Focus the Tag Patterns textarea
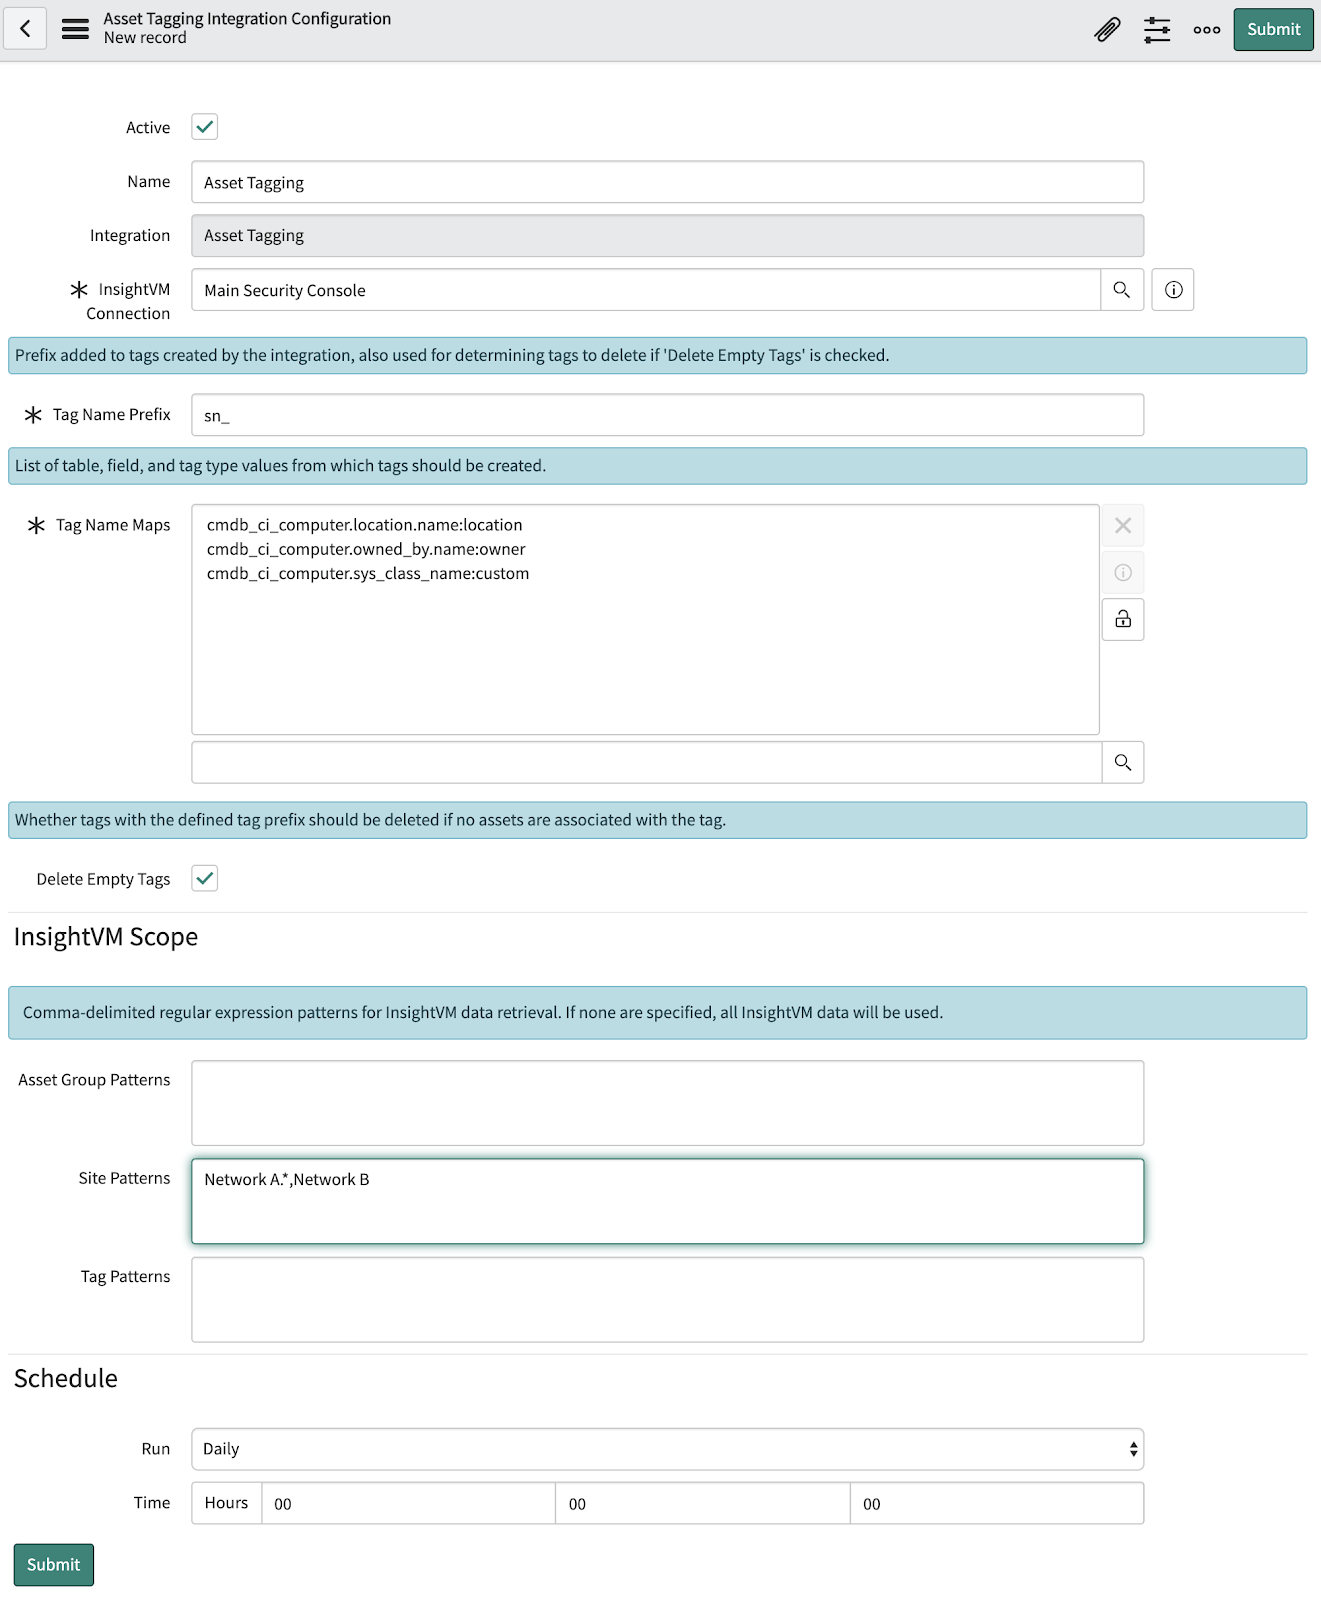This screenshot has height=1600, width=1321. (668, 1300)
